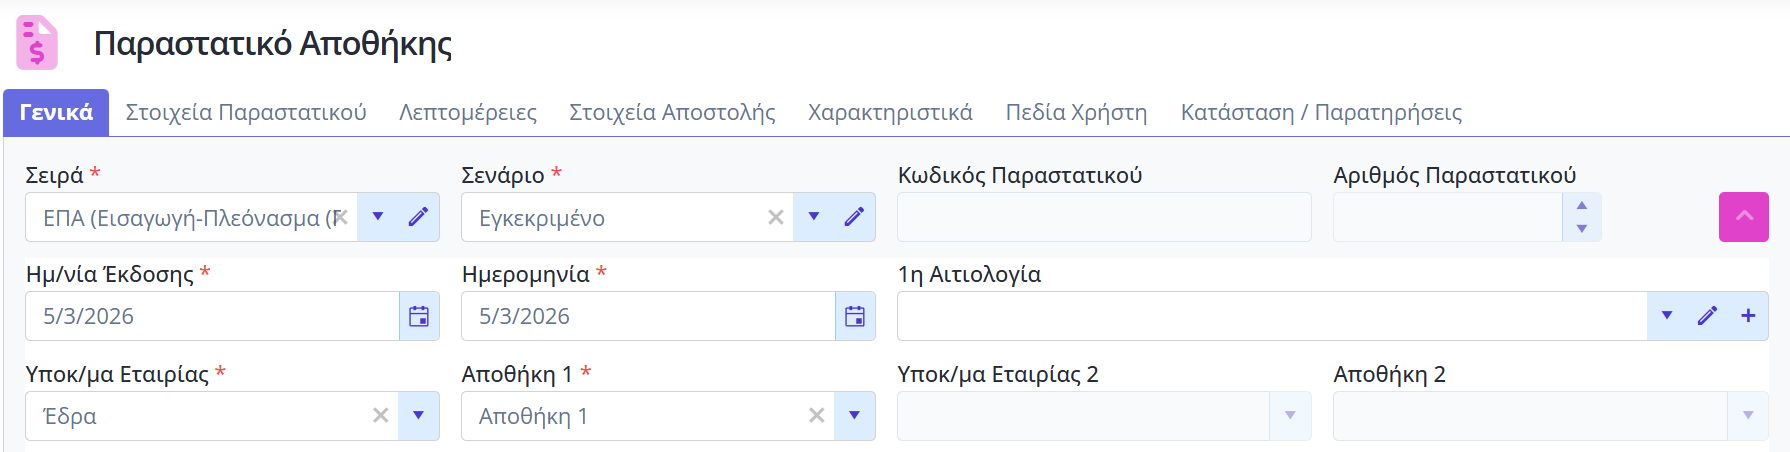Viewport: 1790px width, 452px height.
Task: Open the Λεπτομέρειες tab
Action: pyautogui.click(x=468, y=112)
